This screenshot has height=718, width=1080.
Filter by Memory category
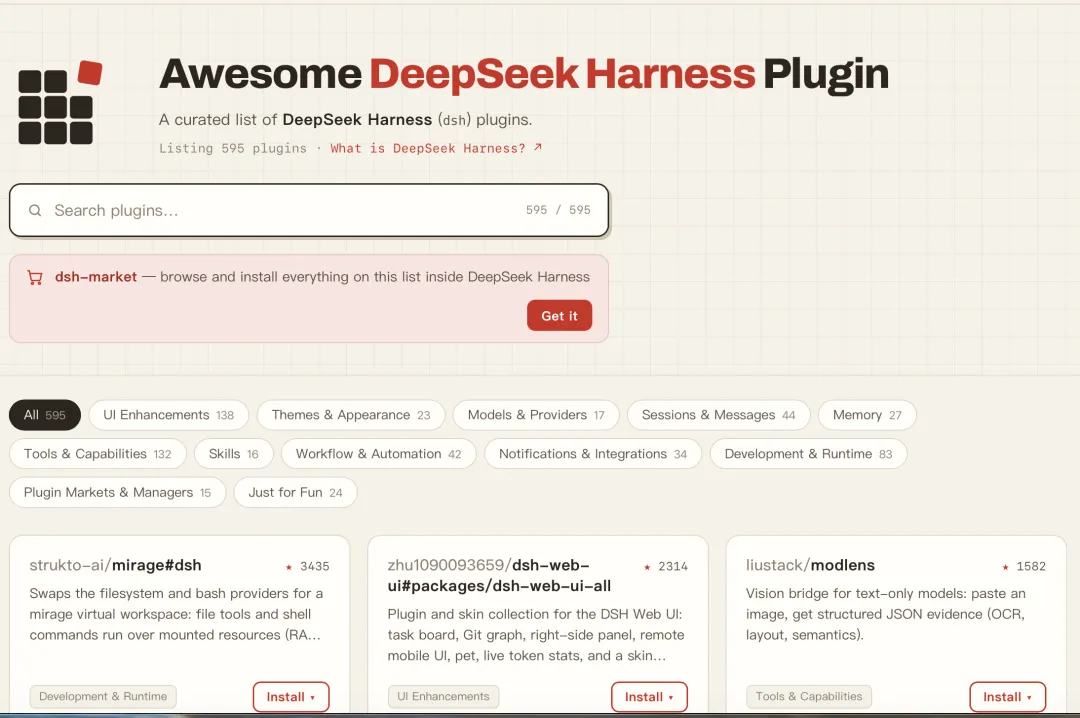pos(867,415)
